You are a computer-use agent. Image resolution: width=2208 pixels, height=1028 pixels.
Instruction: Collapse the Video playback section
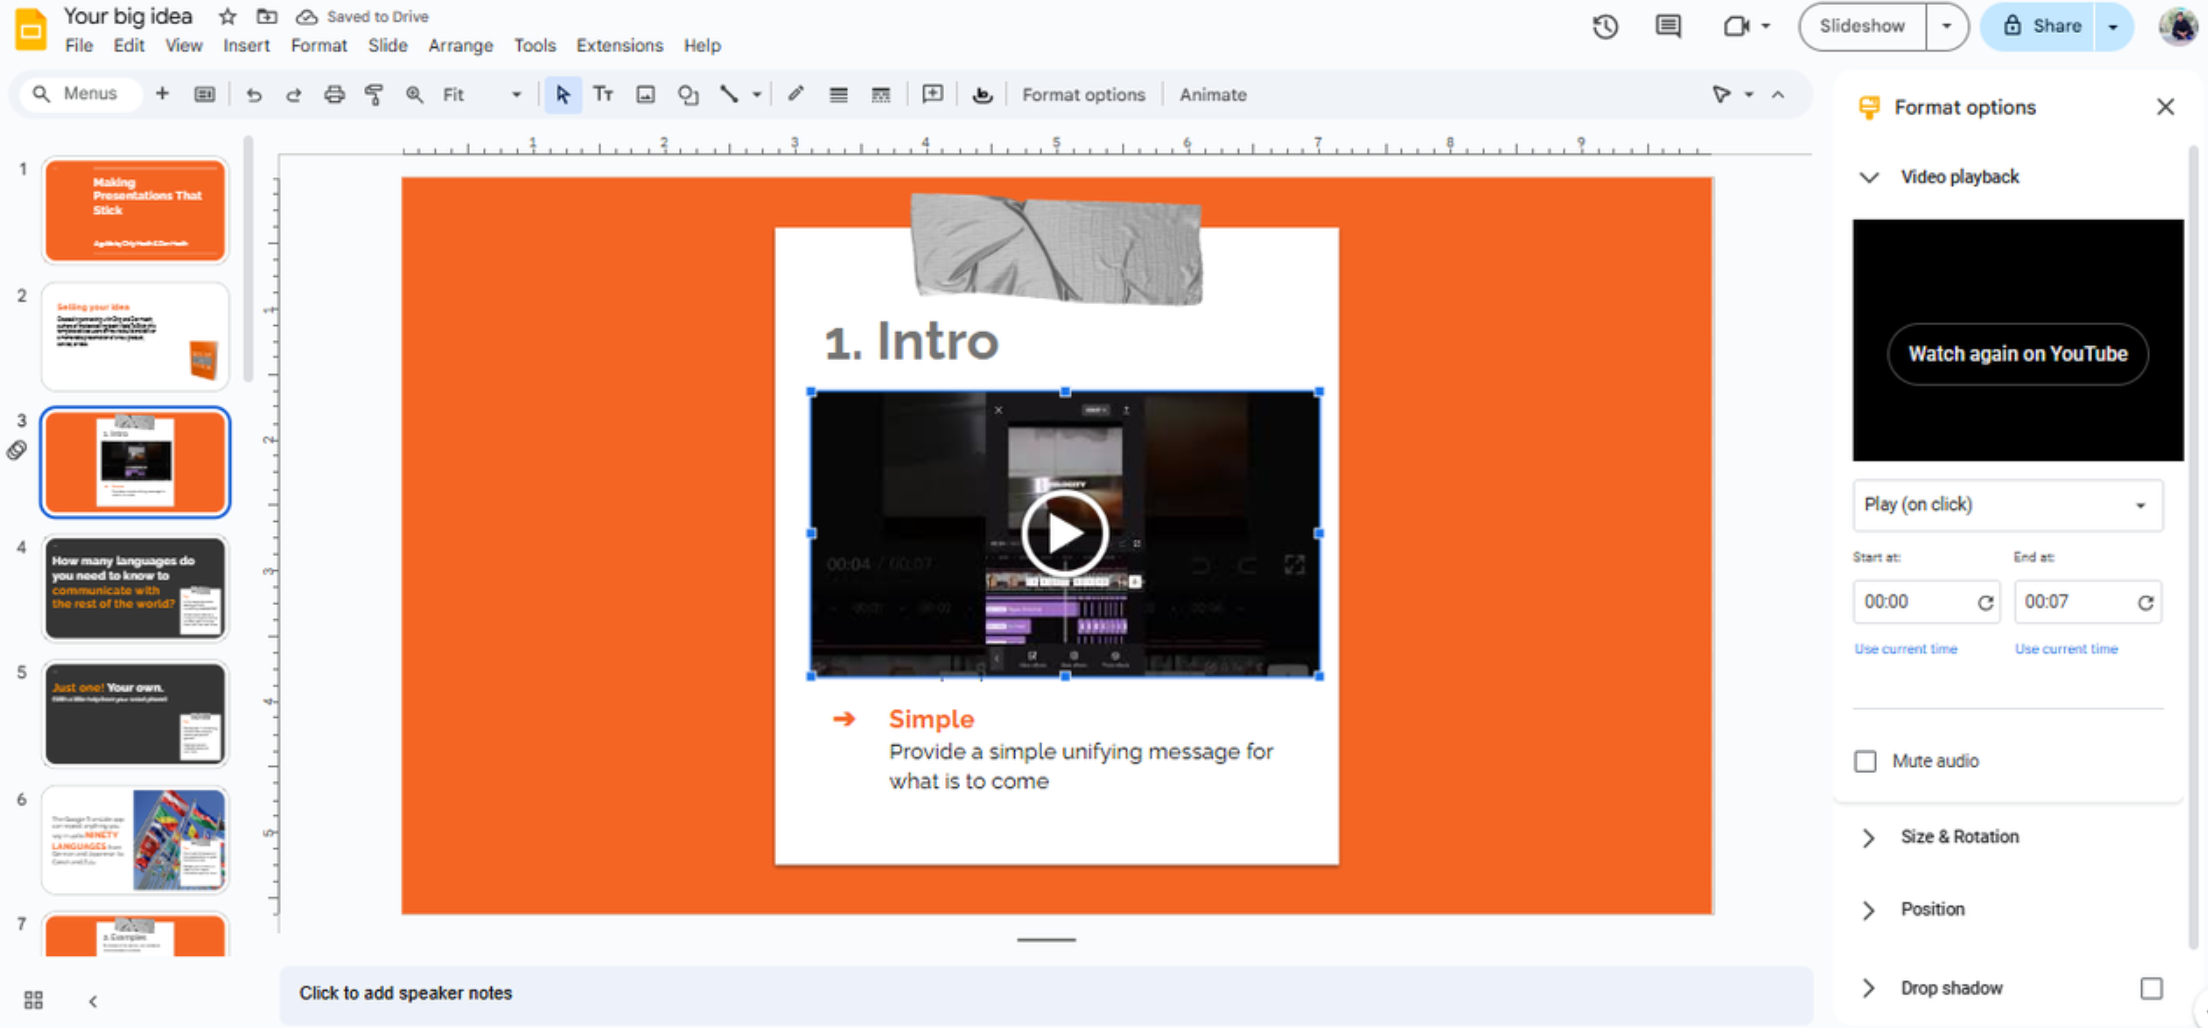pos(1869,177)
